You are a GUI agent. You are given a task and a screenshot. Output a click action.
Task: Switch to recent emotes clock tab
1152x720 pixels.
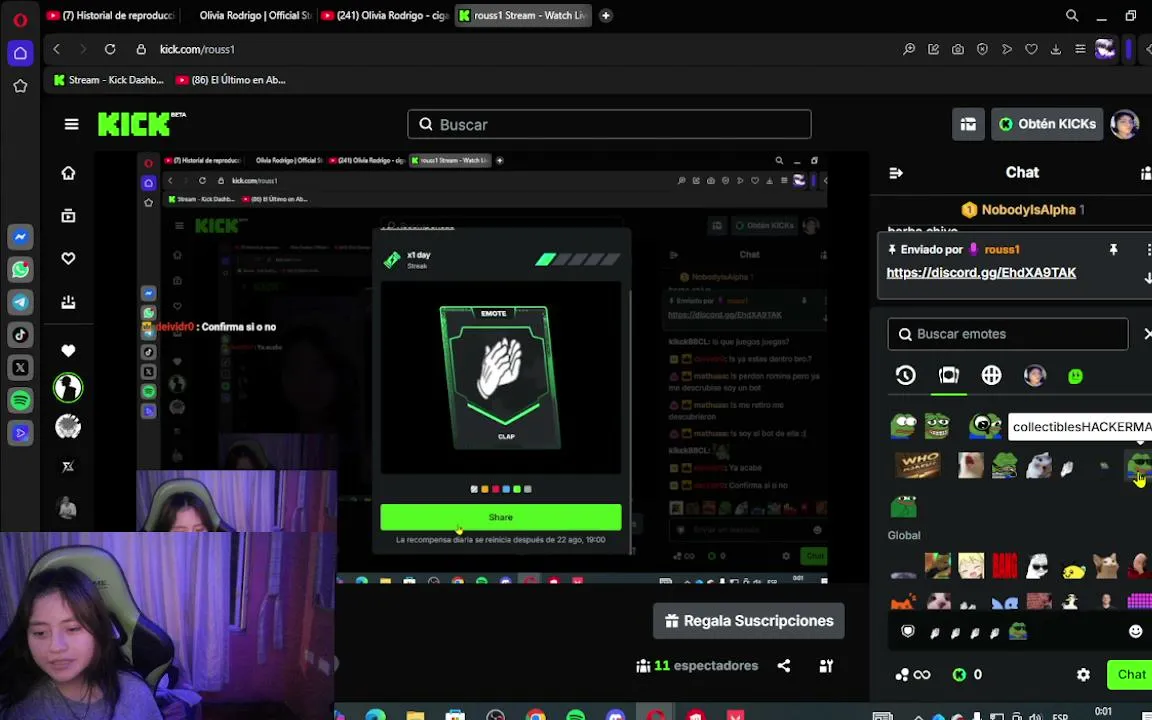click(905, 375)
